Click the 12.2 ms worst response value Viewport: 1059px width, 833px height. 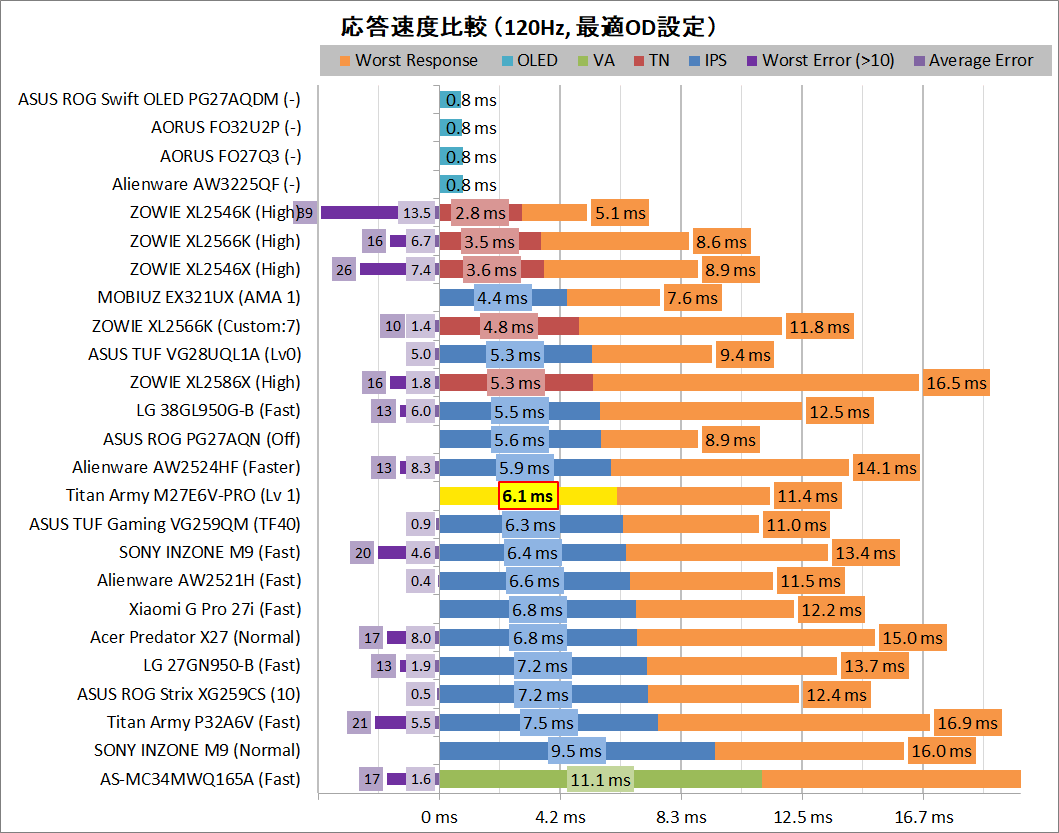(x=831, y=610)
